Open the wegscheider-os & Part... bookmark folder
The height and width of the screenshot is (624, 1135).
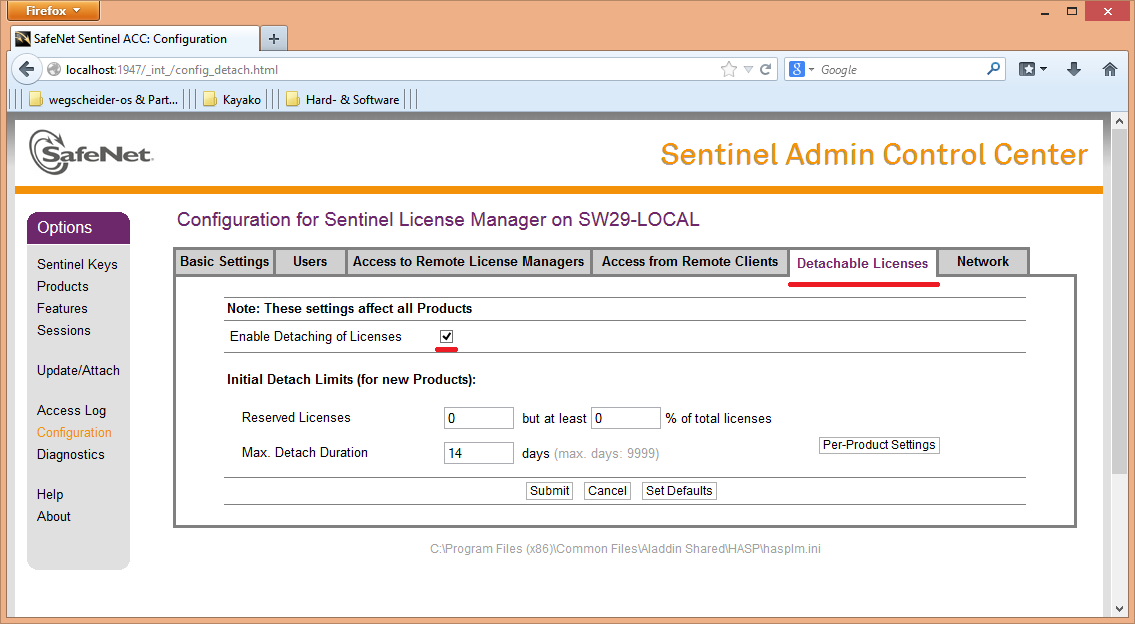pos(104,100)
